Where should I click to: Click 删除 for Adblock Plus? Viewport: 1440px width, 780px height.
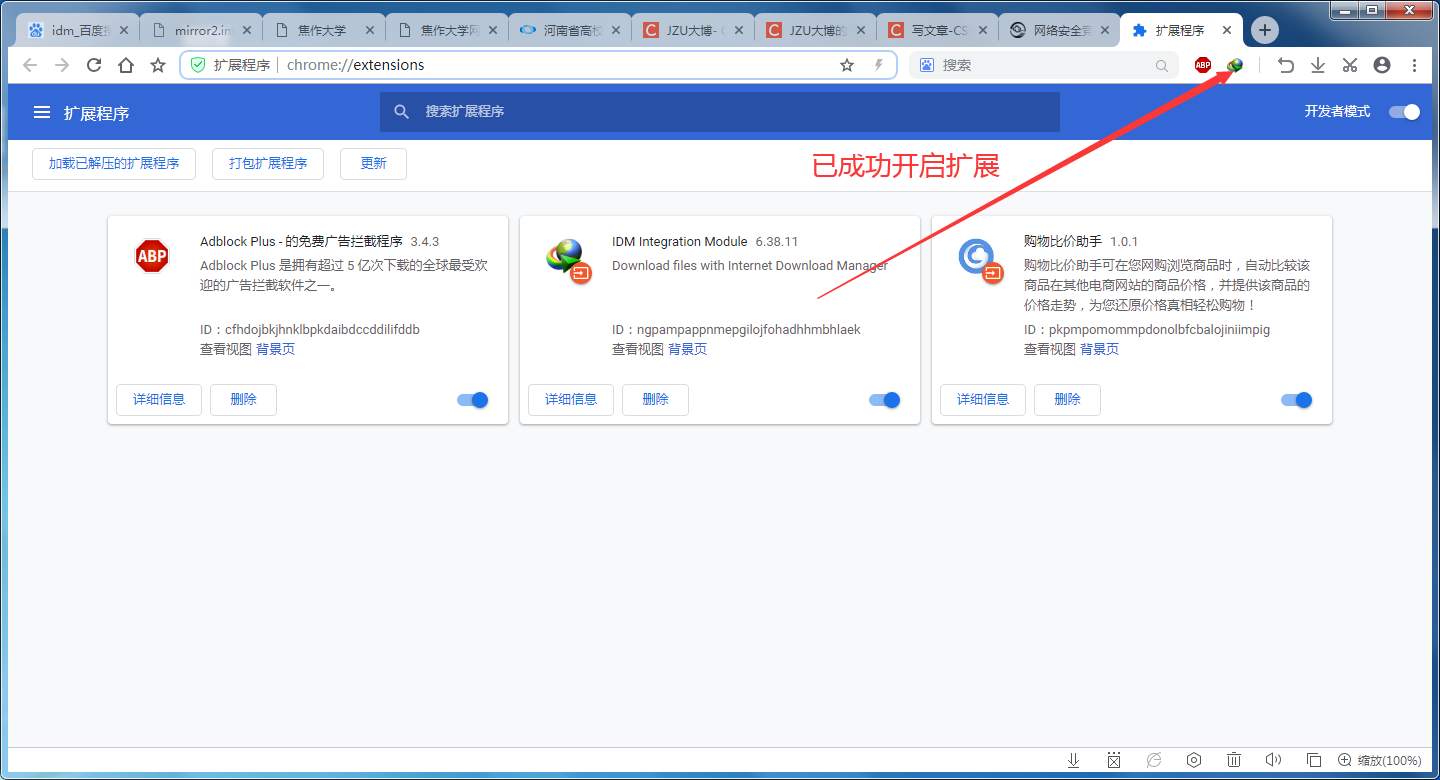click(243, 399)
